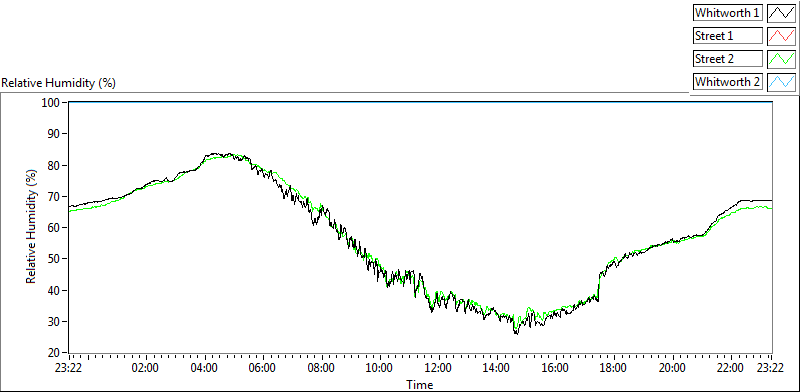
Task: Click the 60 value on the Y axis
Action: pos(55,228)
